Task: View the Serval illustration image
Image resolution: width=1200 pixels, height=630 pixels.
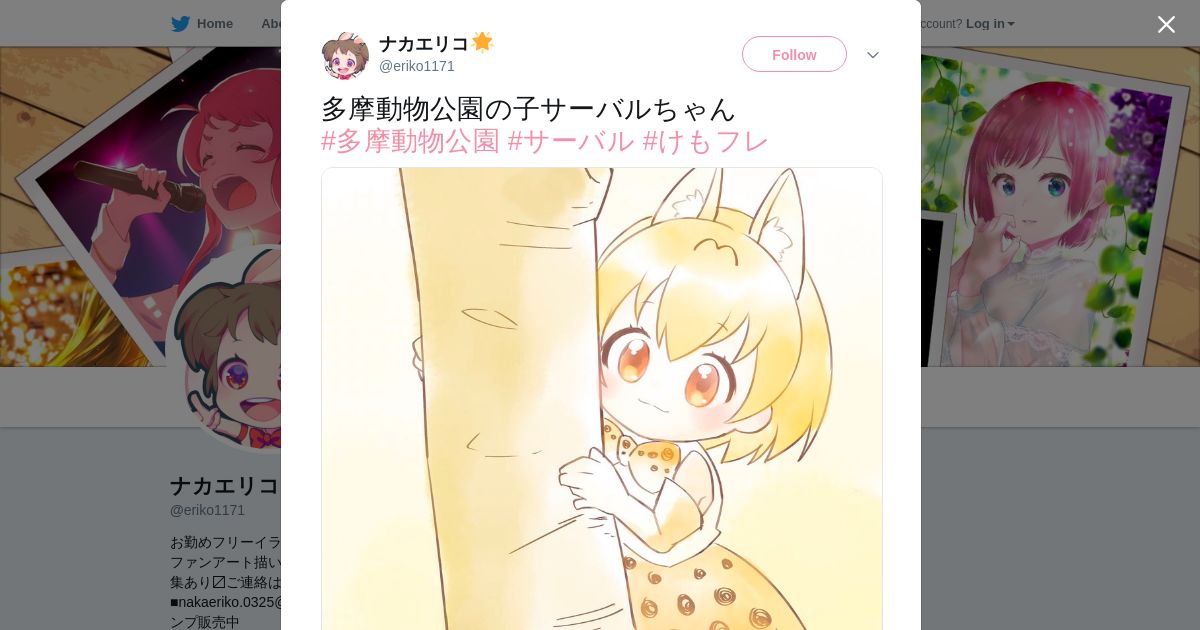Action: coord(602,399)
